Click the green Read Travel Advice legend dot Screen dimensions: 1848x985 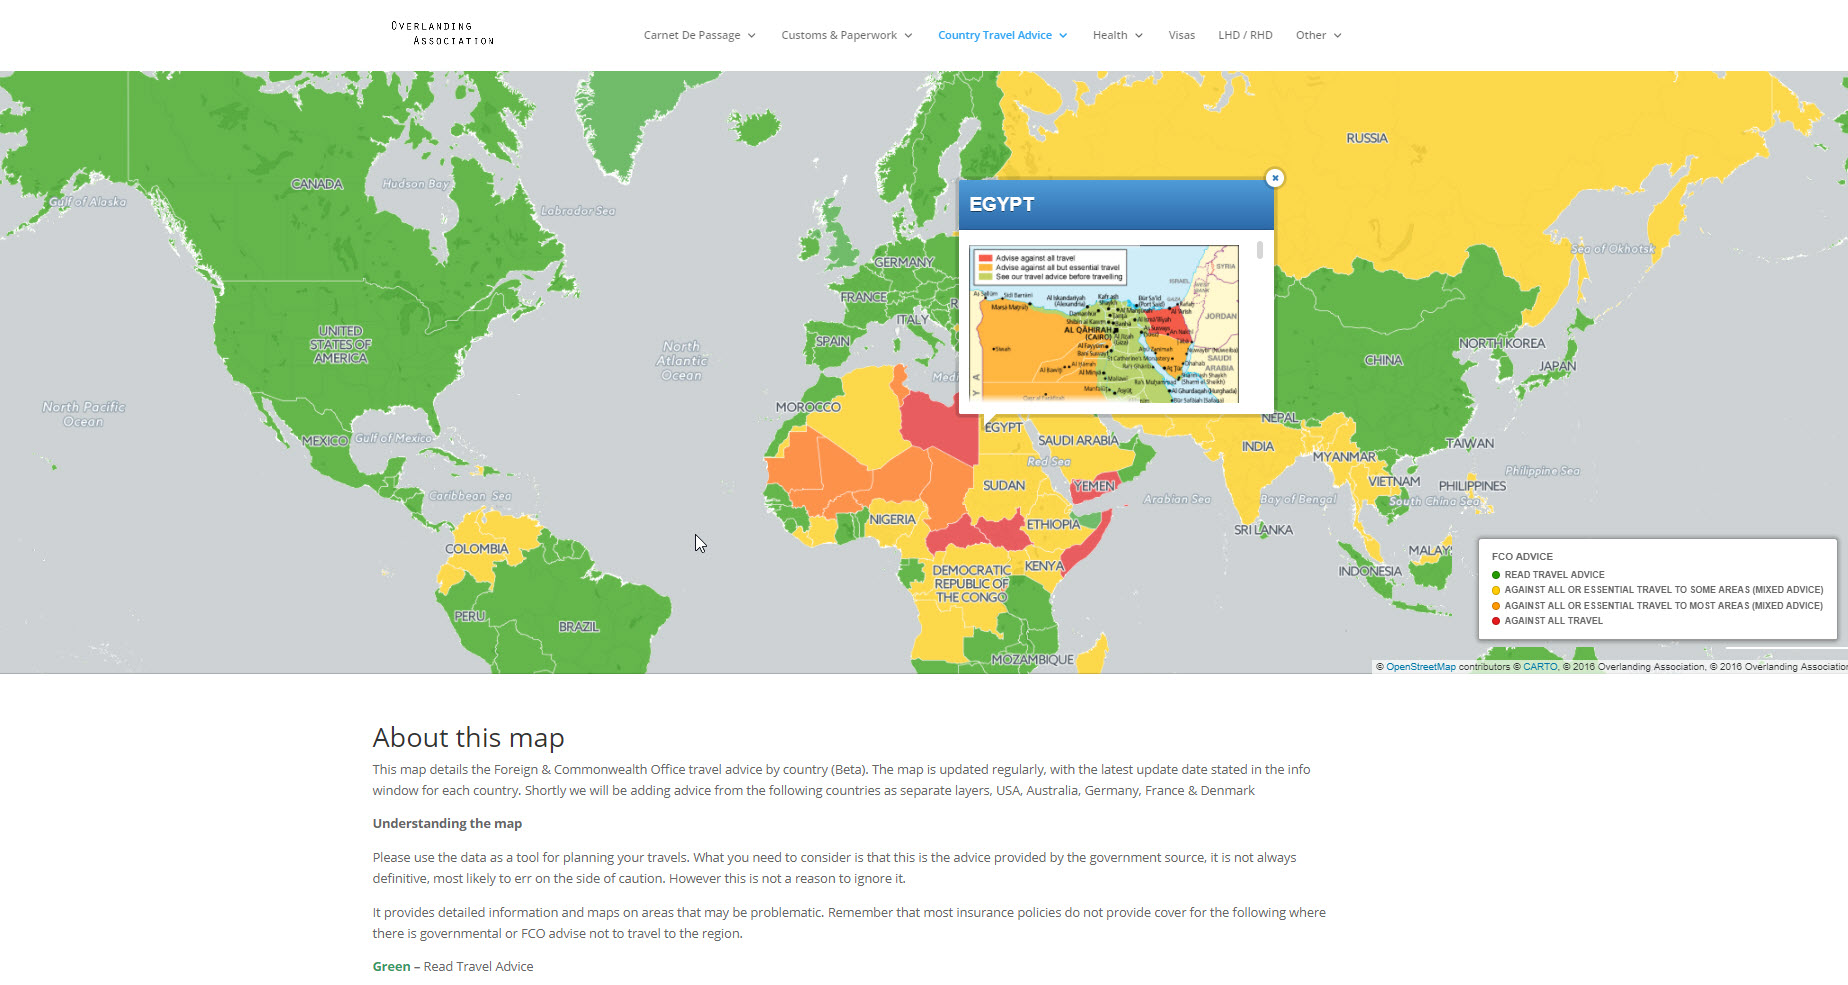click(1496, 575)
